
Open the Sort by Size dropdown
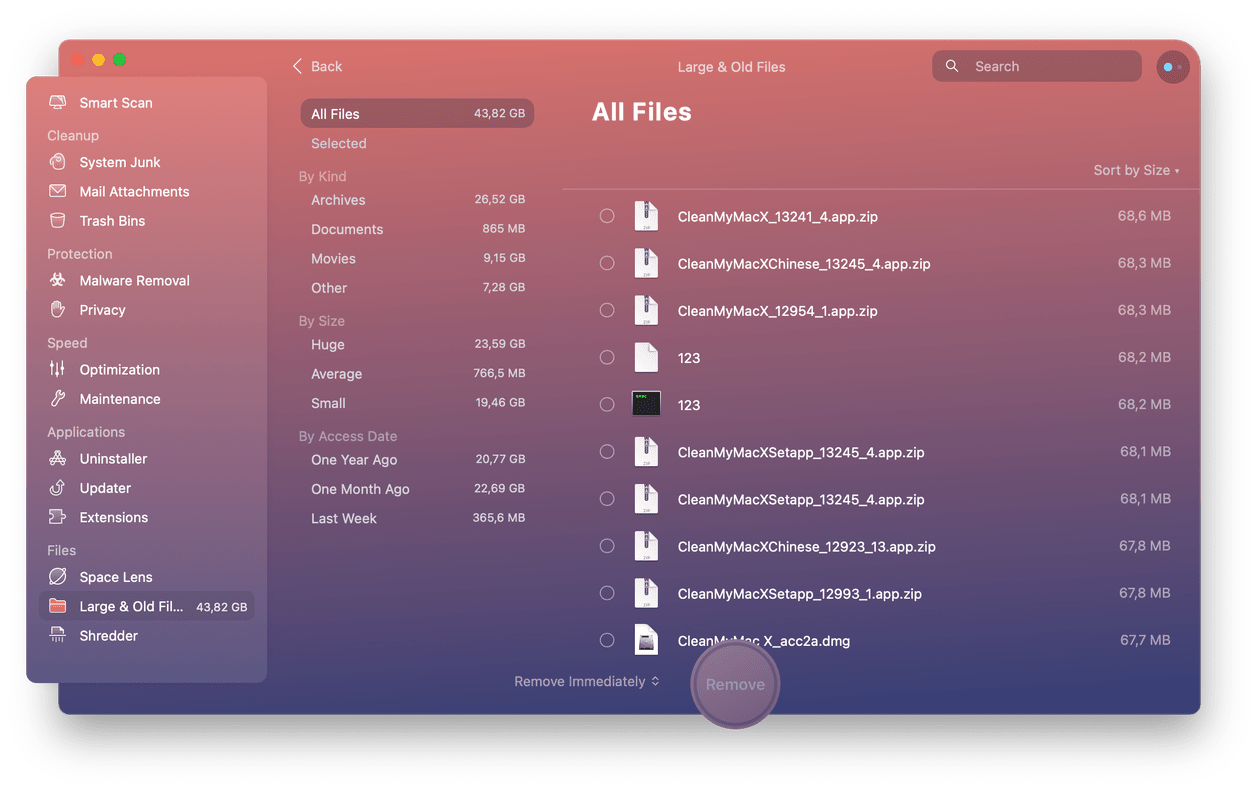pyautogui.click(x=1136, y=170)
